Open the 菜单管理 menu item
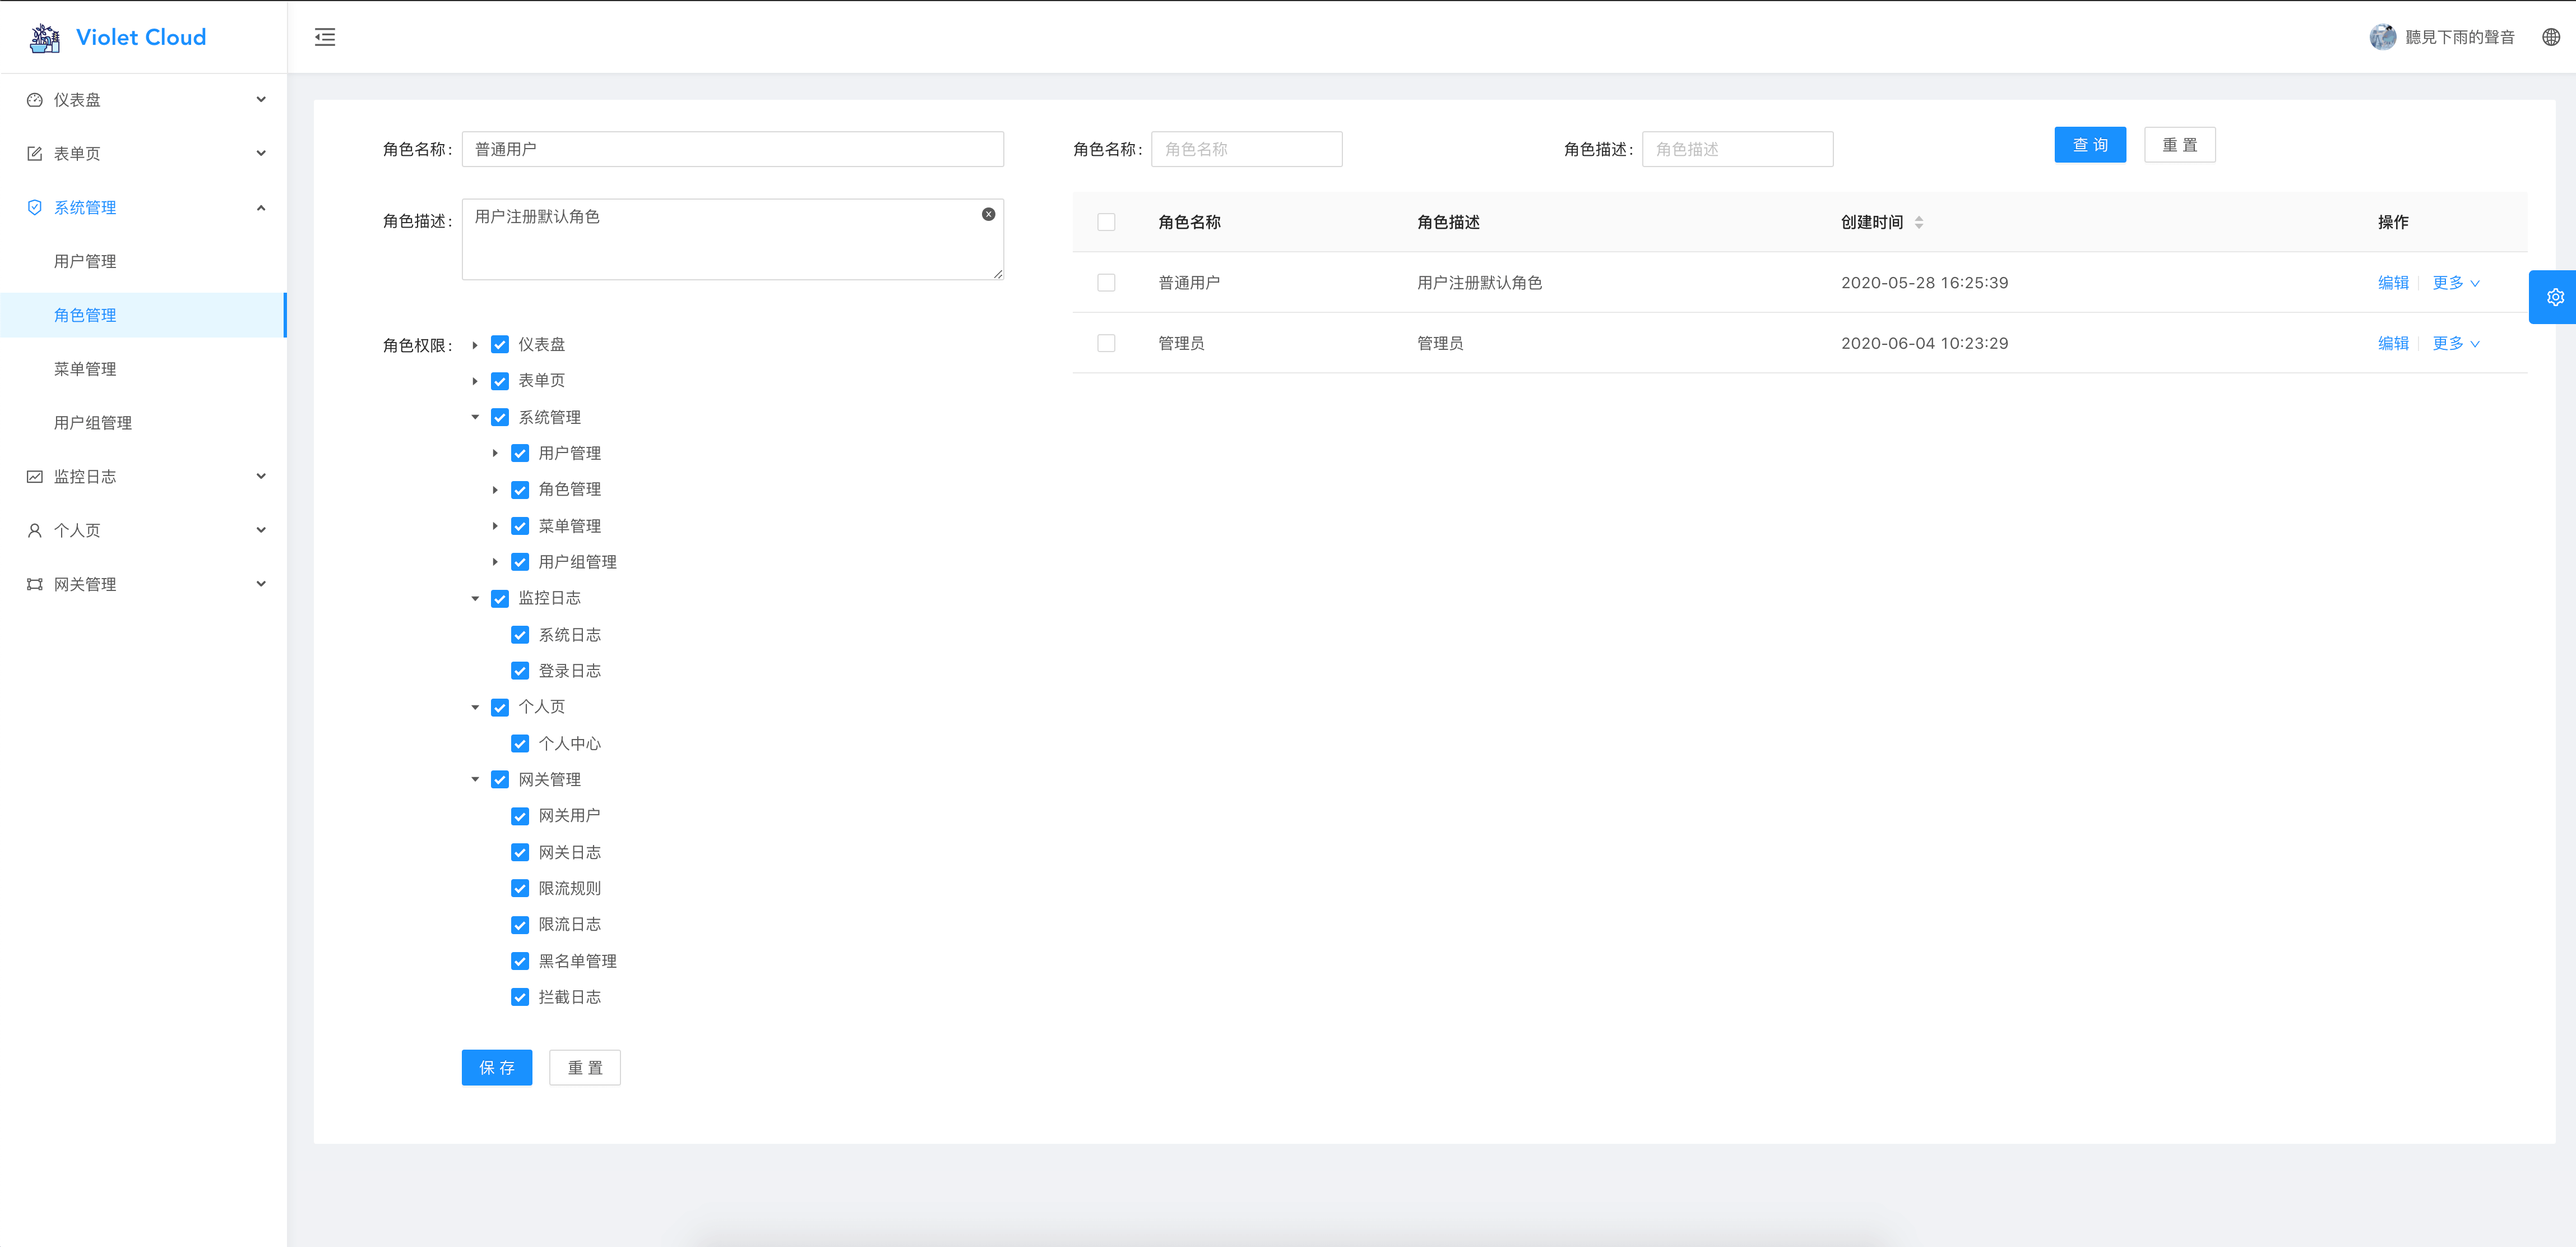 (x=85, y=369)
